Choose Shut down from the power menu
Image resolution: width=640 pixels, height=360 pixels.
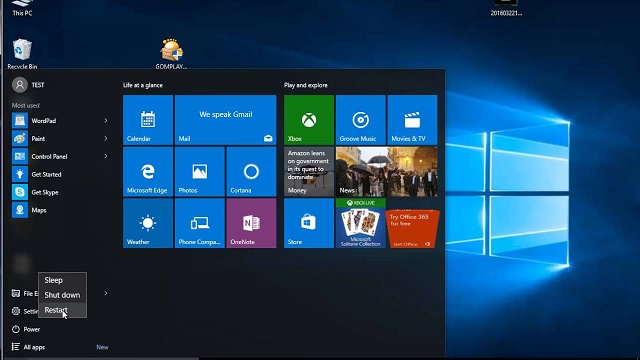click(62, 295)
